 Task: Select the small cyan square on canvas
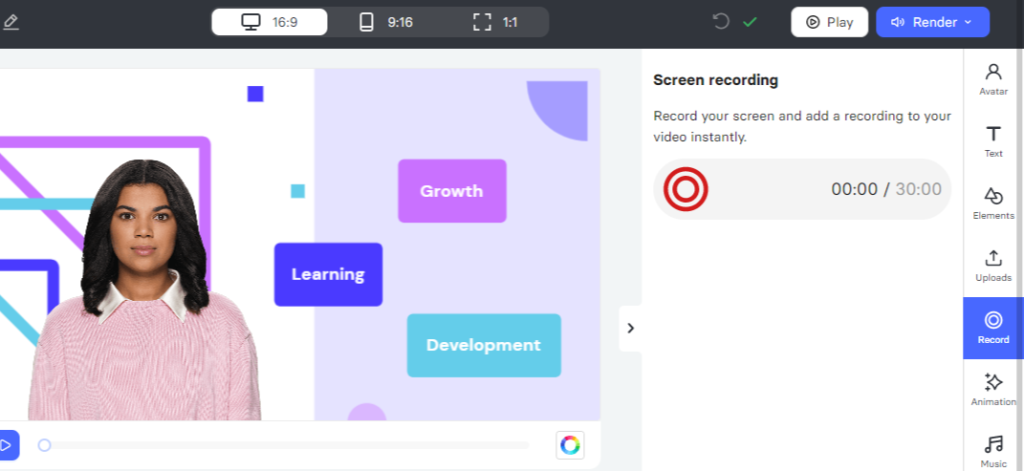(x=298, y=191)
